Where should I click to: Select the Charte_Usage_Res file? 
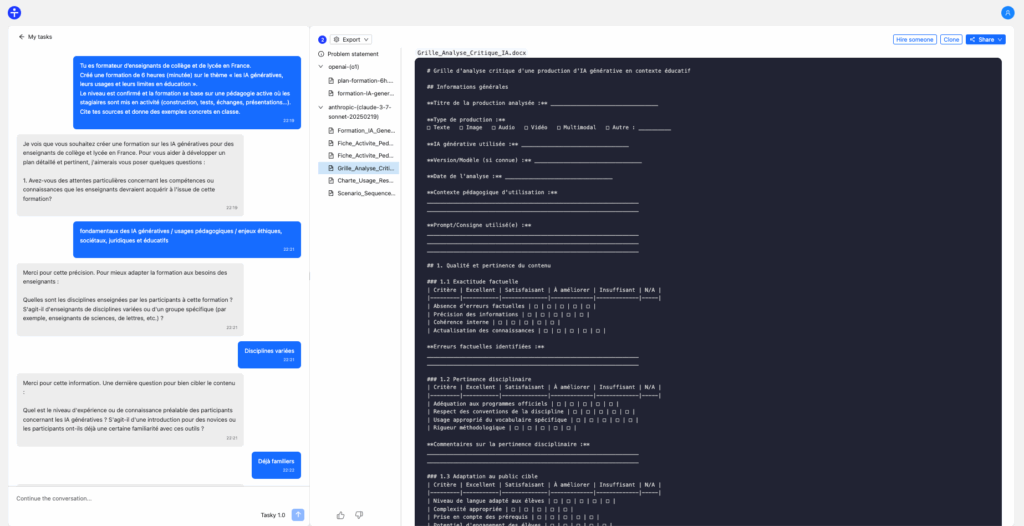[x=365, y=181]
